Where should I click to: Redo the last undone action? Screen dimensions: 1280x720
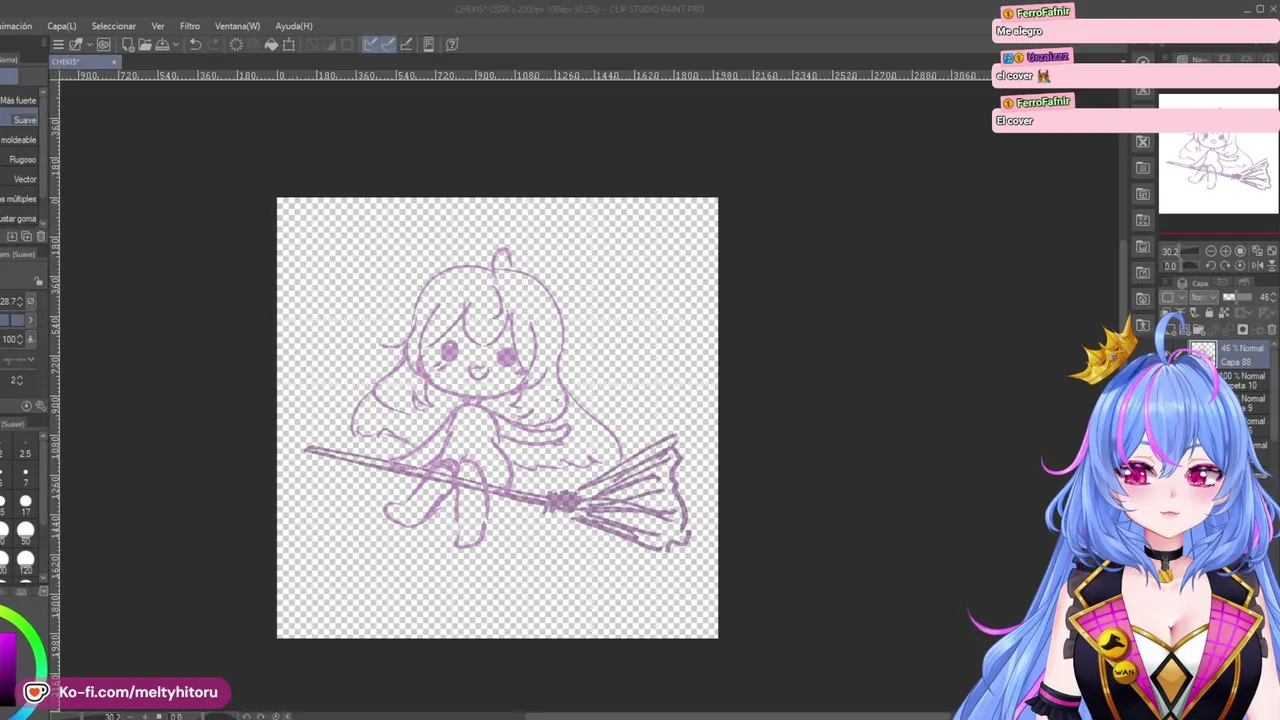coord(213,44)
